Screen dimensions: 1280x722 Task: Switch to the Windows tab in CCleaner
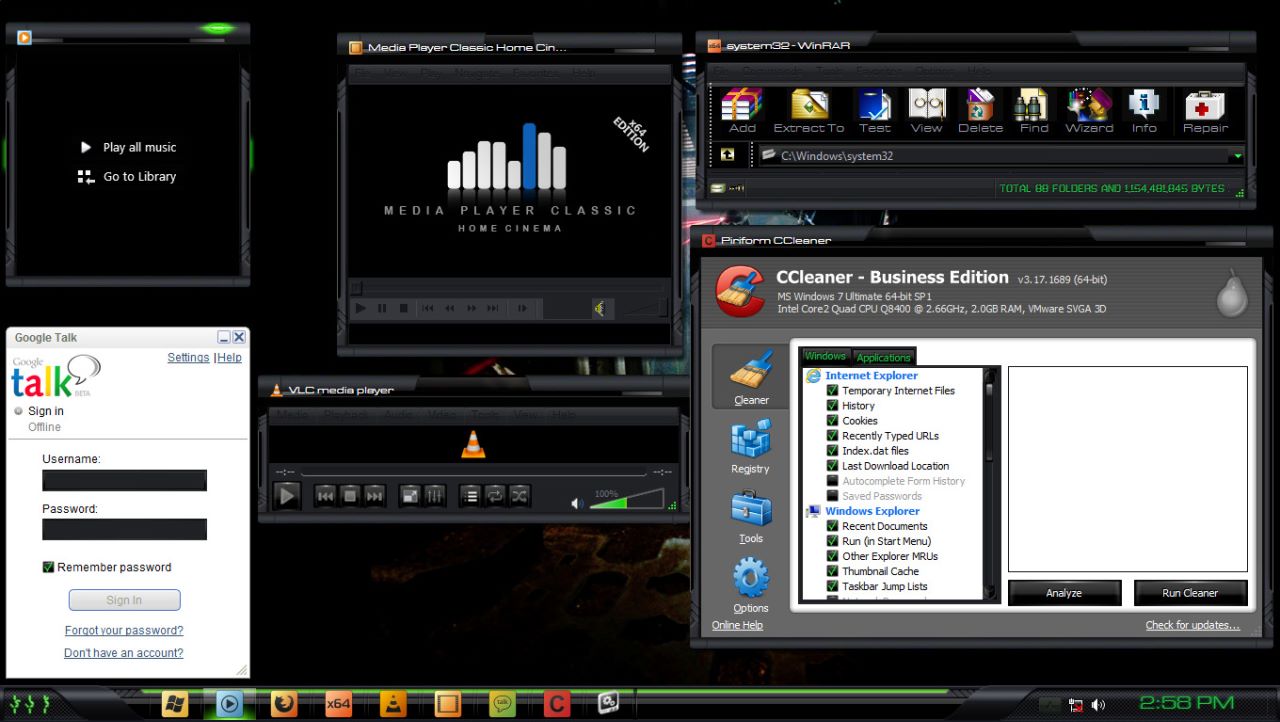pos(826,356)
